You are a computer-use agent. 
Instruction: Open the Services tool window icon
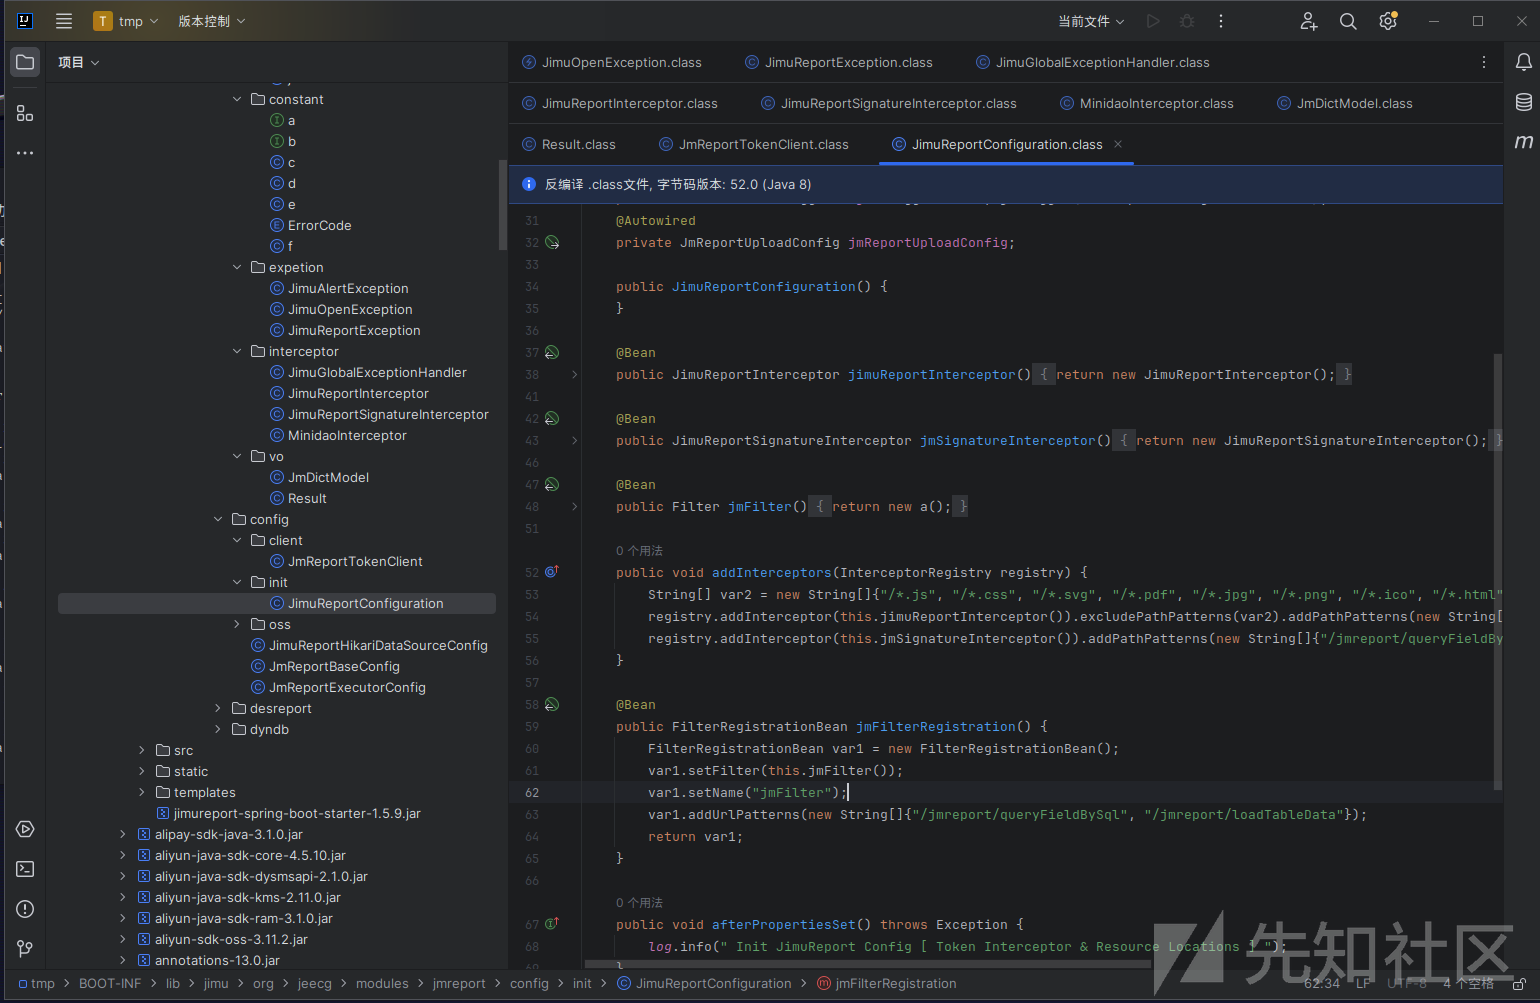[x=25, y=829]
